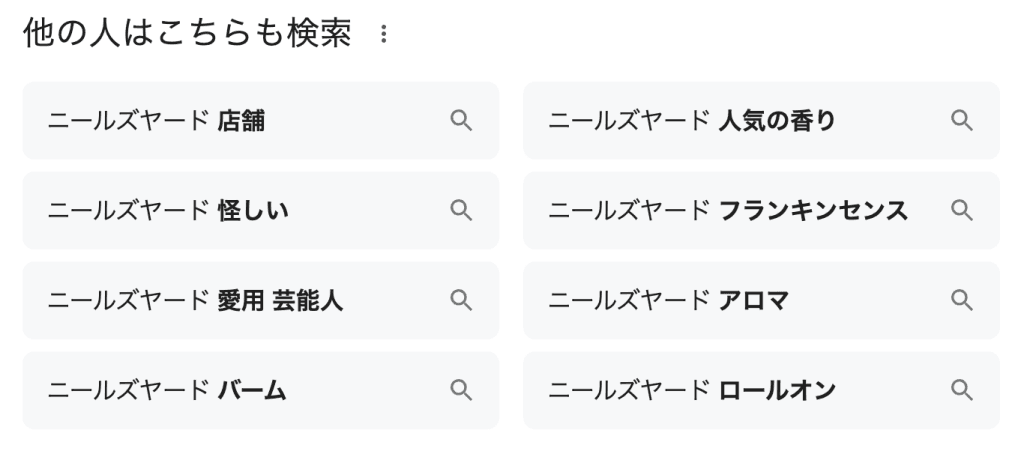Click magnifier icon next to 愛用 芸能人
Screen dimensions: 1024x454
[461, 300]
